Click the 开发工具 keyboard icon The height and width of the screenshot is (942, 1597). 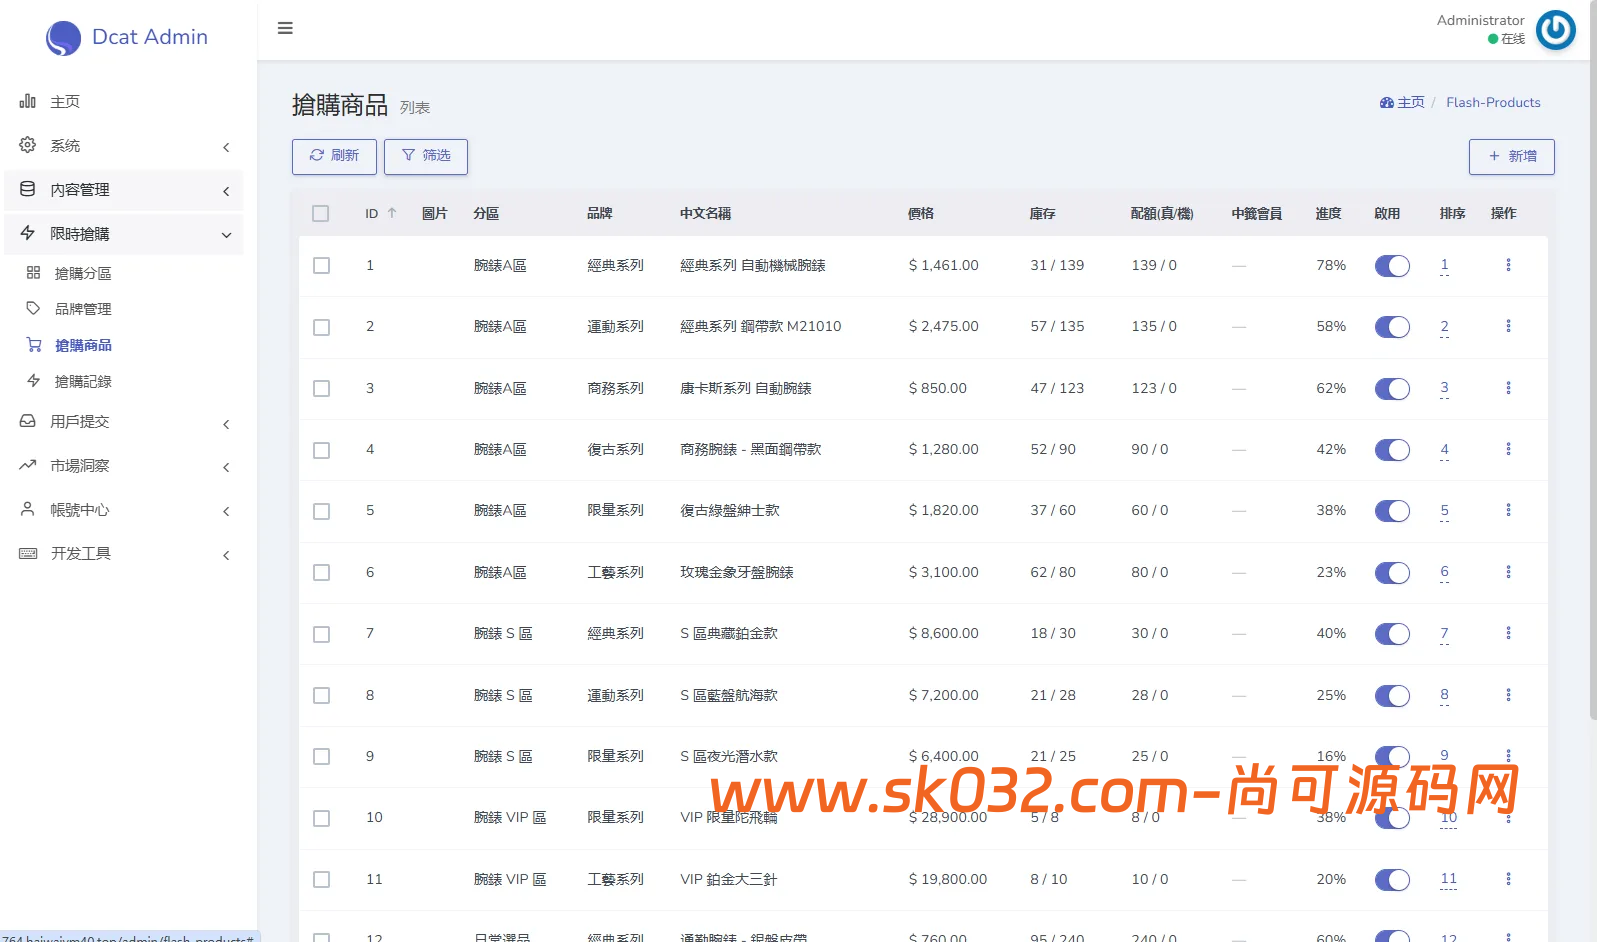point(28,553)
